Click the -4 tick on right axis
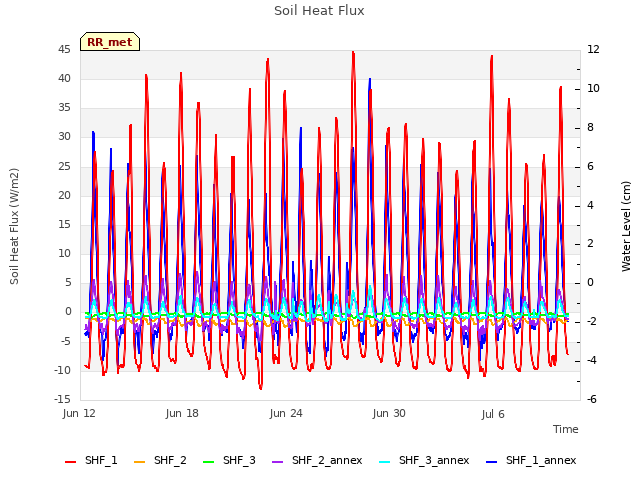The width and height of the screenshot is (640, 480). [x=592, y=360]
